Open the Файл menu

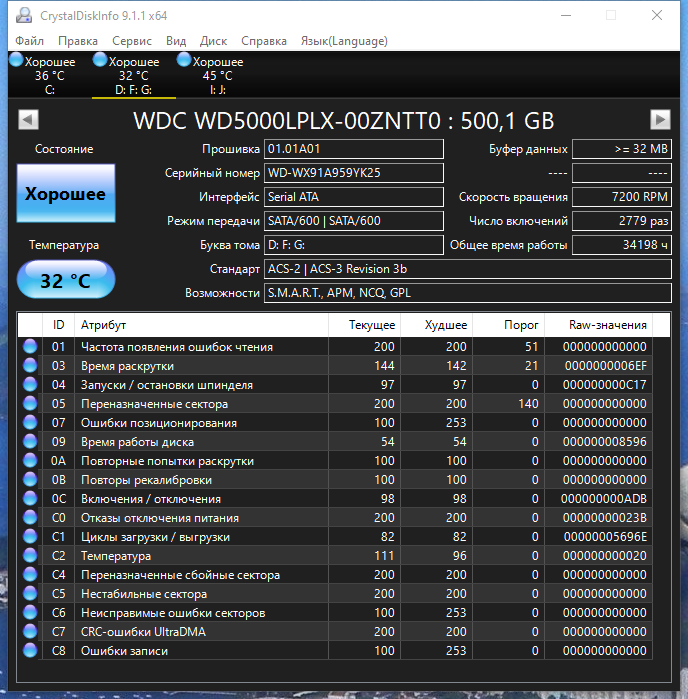point(29,41)
